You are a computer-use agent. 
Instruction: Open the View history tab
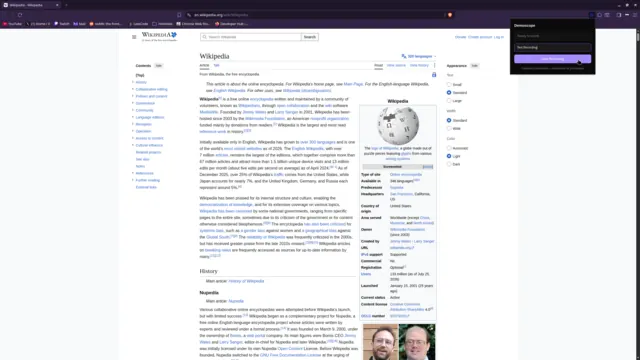pyautogui.click(x=419, y=65)
